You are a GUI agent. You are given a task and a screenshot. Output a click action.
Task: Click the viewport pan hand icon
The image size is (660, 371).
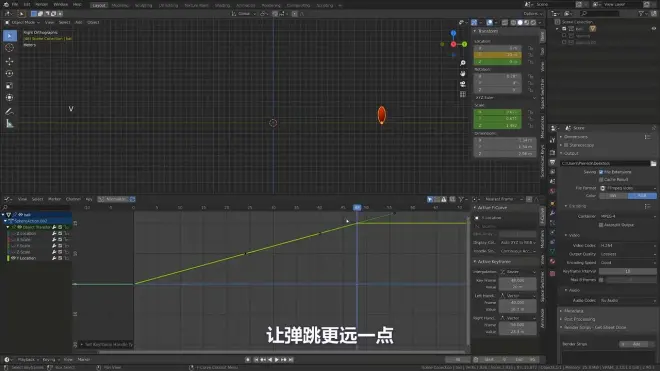tap(463, 74)
